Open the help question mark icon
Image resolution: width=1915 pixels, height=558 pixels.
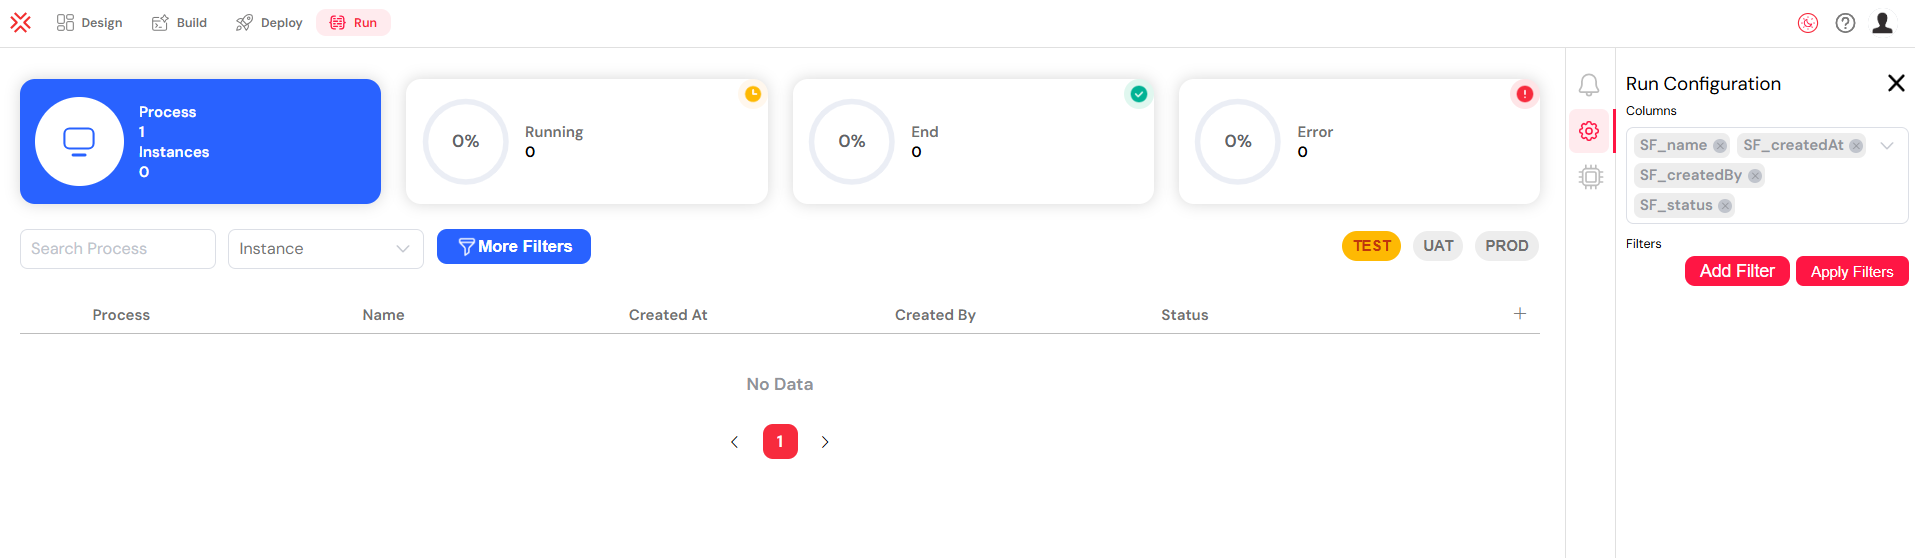1846,23
